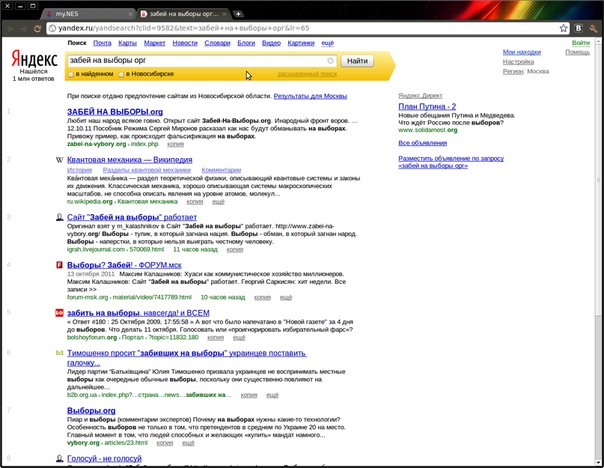Open the Картинки service link

pyautogui.click(x=301, y=43)
